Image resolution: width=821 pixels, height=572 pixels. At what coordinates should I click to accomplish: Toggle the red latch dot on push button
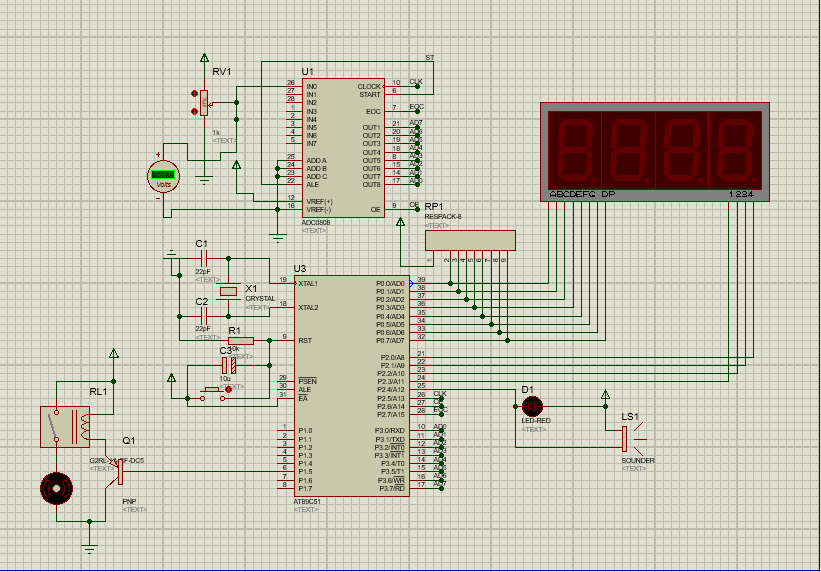(x=228, y=390)
